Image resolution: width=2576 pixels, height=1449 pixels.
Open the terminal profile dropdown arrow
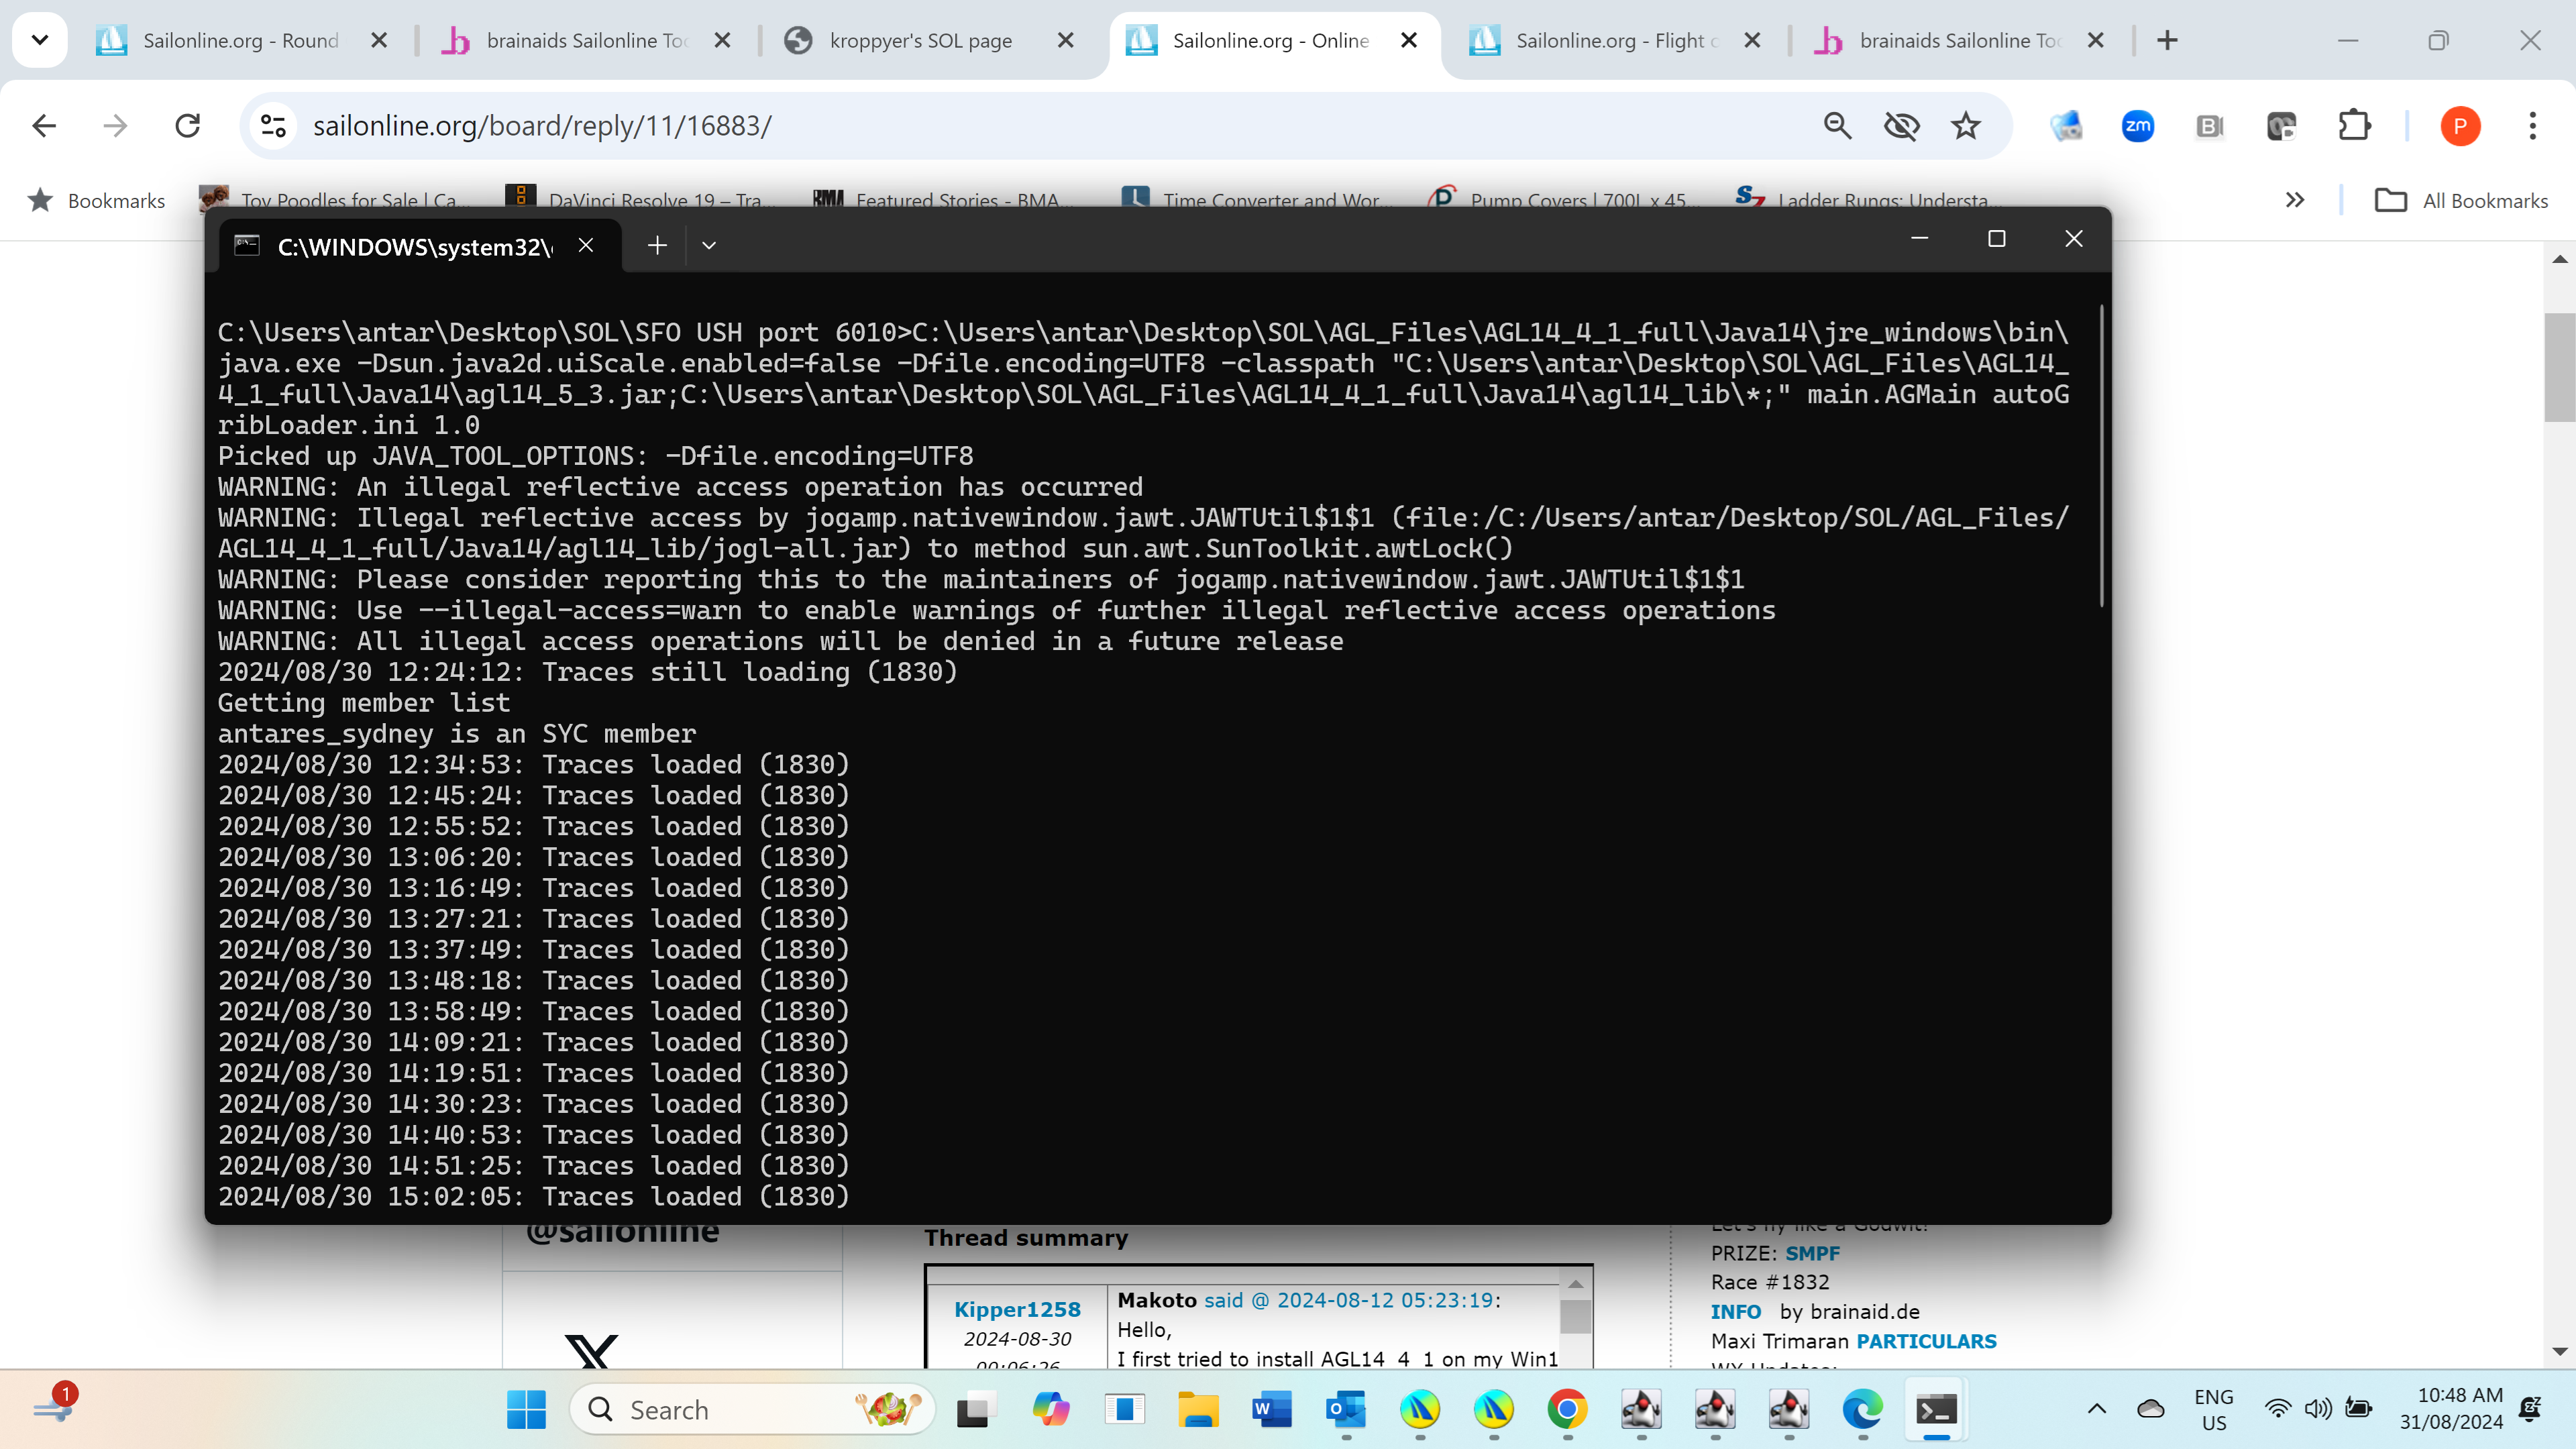pyautogui.click(x=709, y=245)
